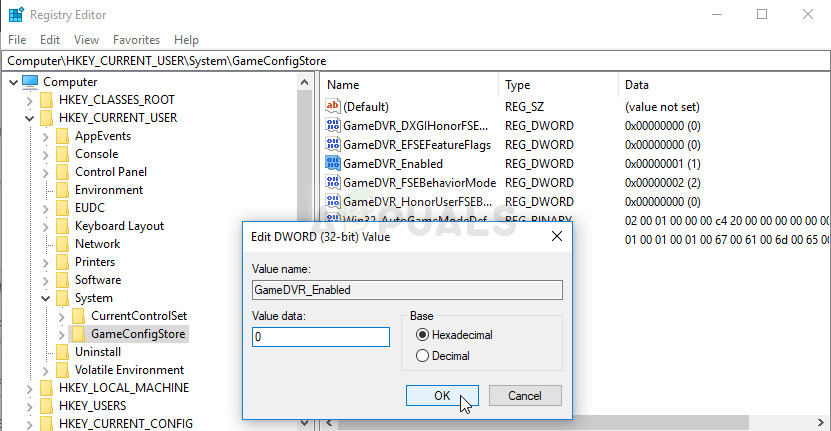Viewport: 831px width, 431px height.
Task: Expand the Keyboard Layout key
Action: click(46, 226)
